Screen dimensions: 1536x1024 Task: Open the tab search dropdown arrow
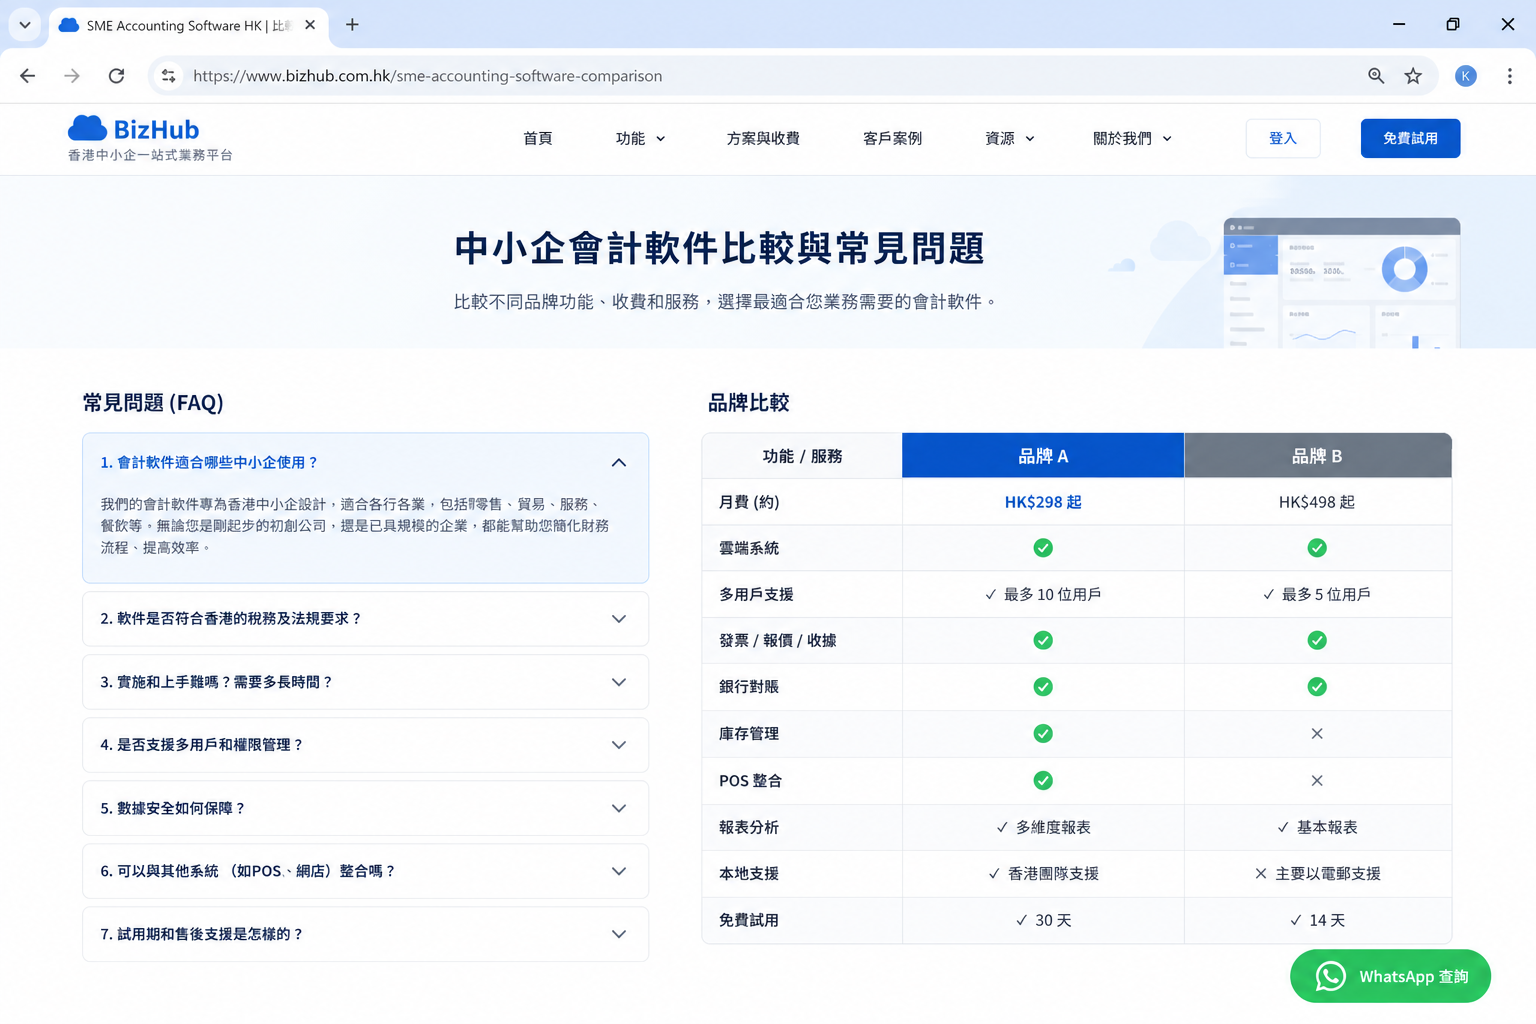25,25
